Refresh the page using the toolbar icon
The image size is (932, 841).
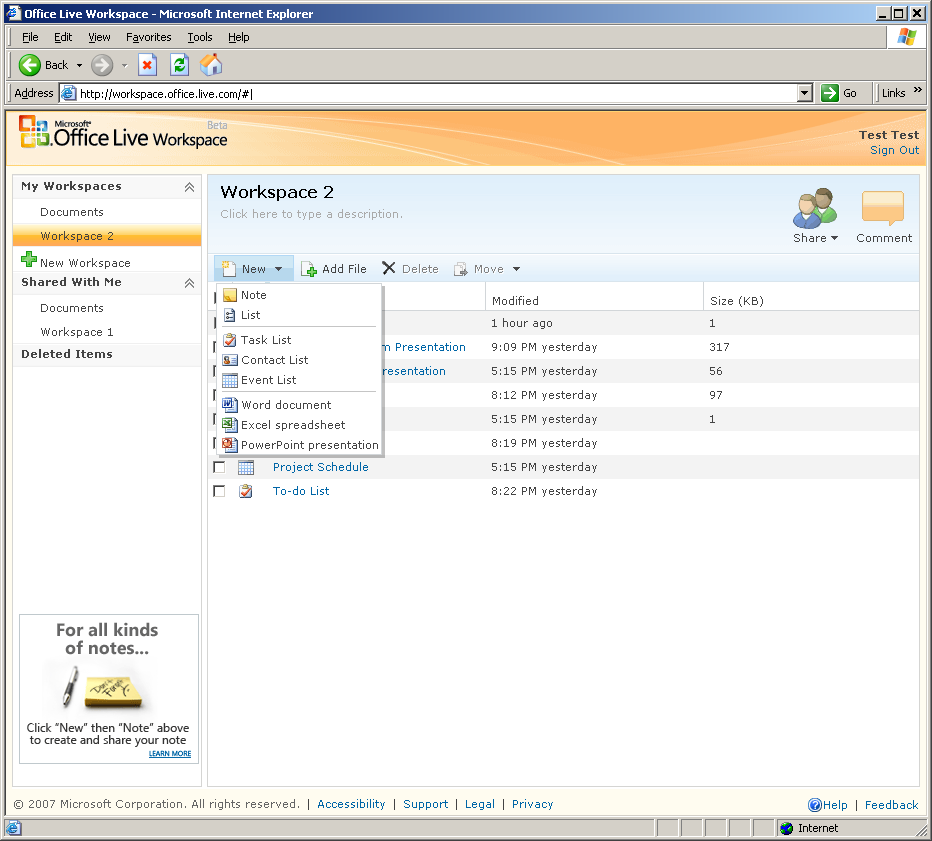tap(179, 65)
